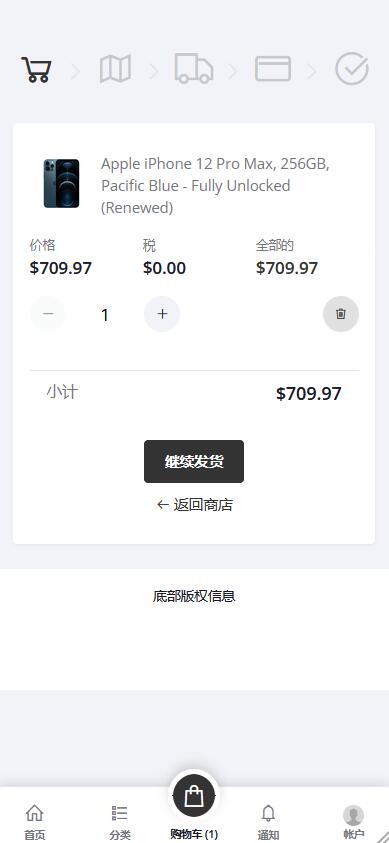Decrease quantity with minus button
This screenshot has width=389, height=843.
[48, 313]
